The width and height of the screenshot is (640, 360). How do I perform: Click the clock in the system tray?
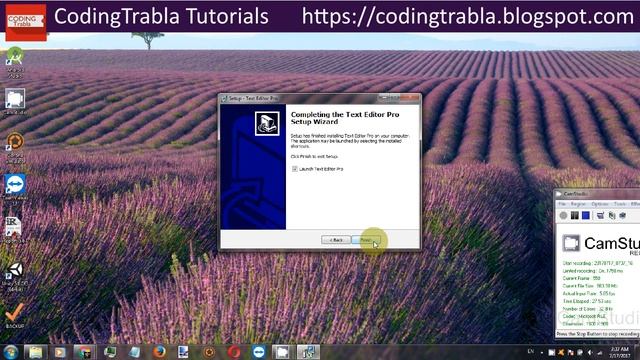coord(619,352)
